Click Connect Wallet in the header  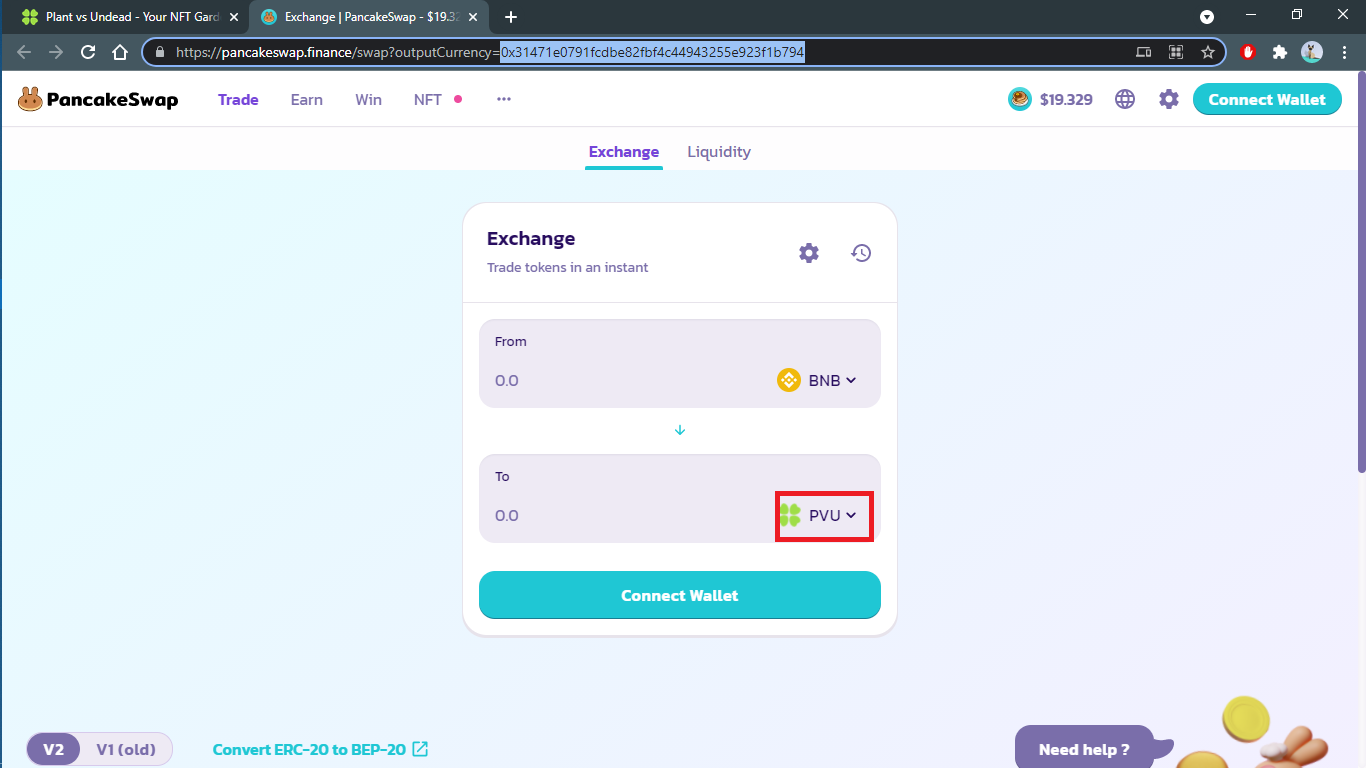coord(1267,99)
